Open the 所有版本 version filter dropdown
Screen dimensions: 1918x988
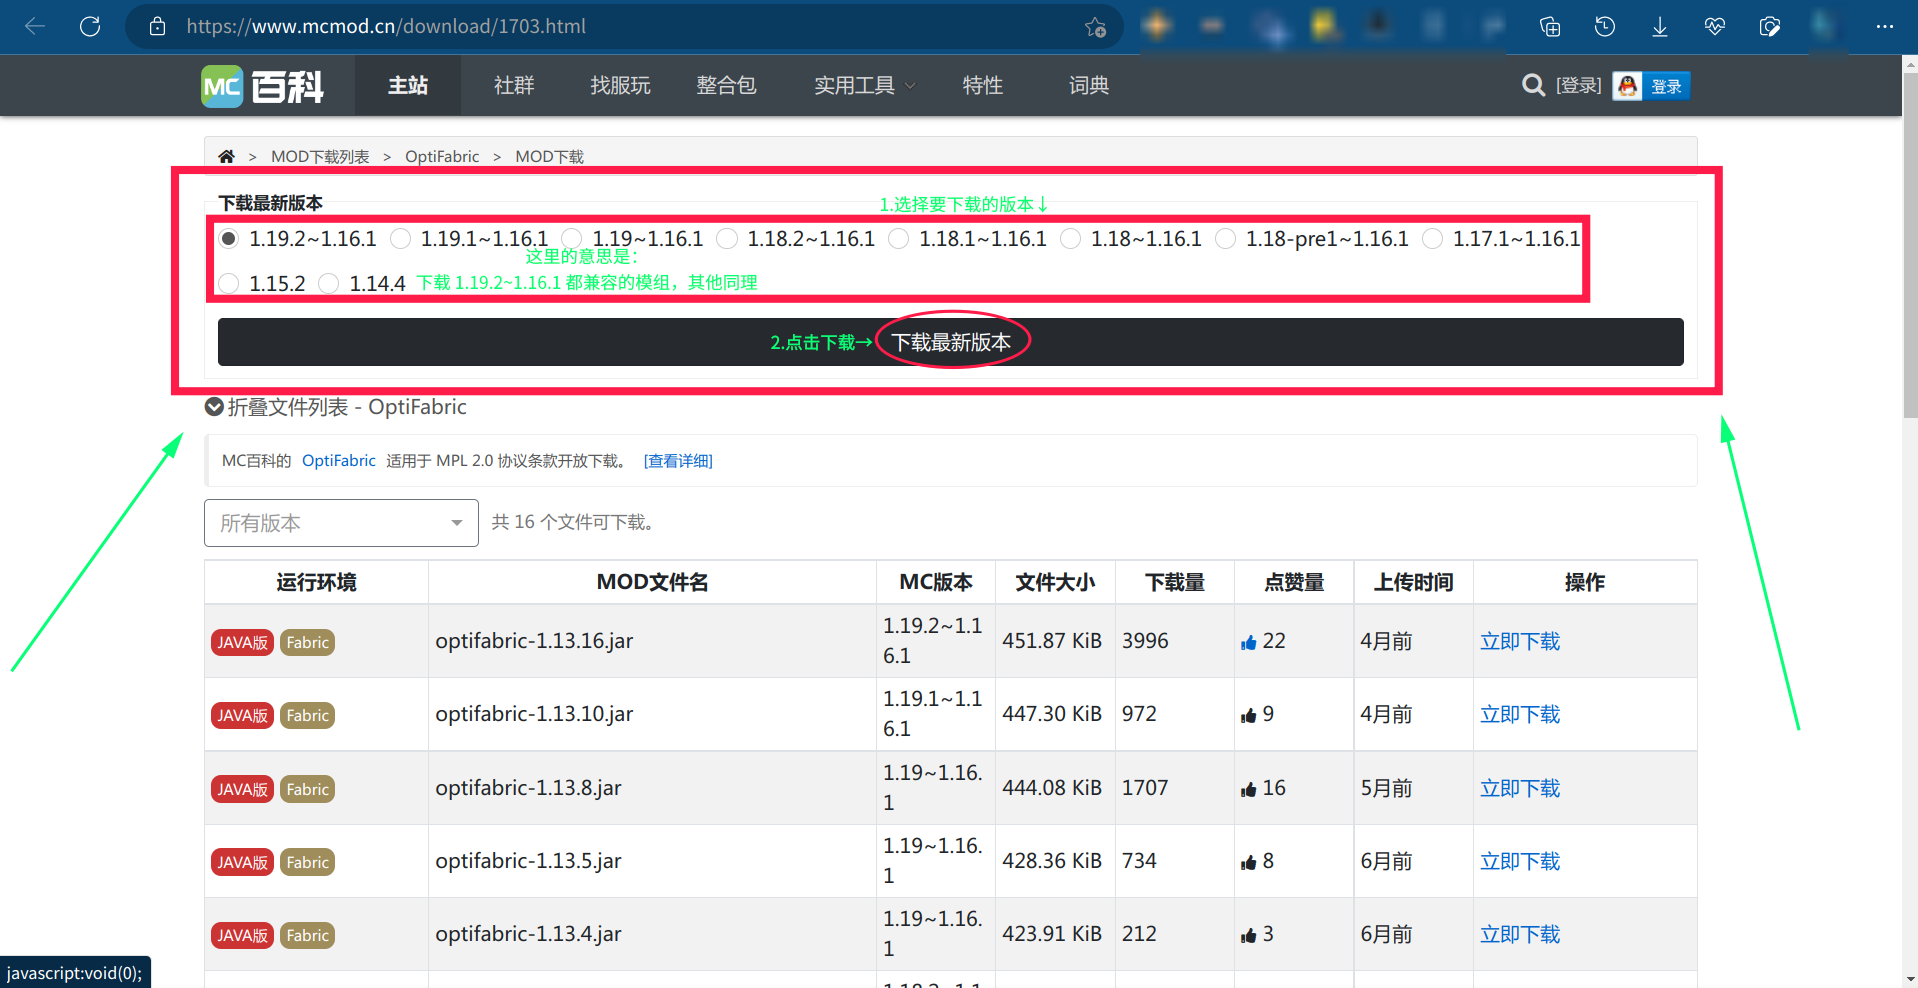coord(341,523)
